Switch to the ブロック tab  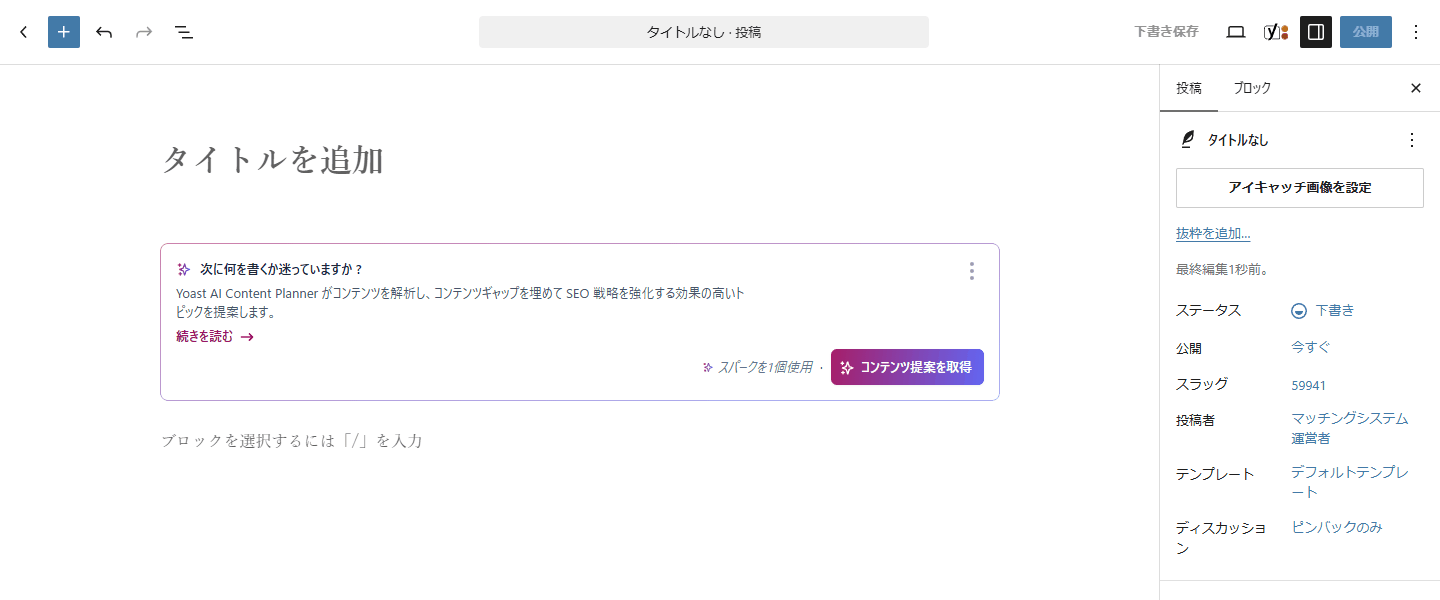coord(1252,88)
